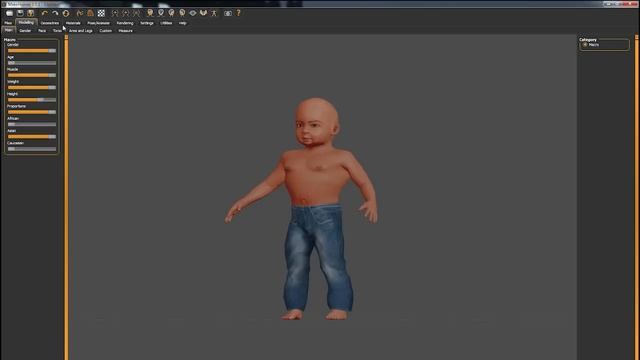Select the Macro category radio button
640x360 pixels.
point(585,45)
